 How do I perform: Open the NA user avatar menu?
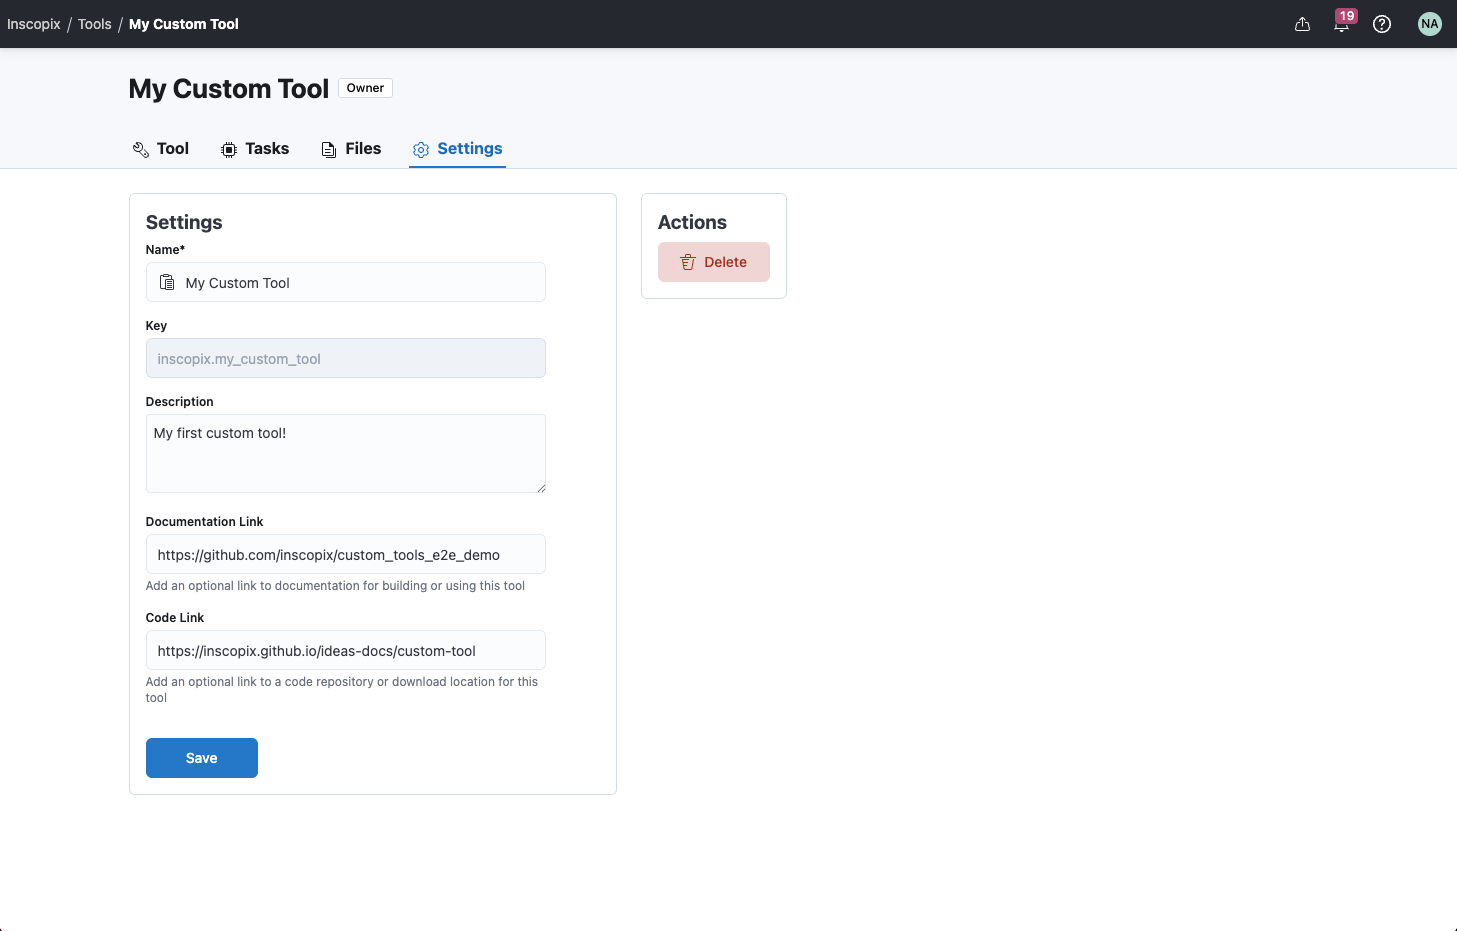click(x=1429, y=24)
